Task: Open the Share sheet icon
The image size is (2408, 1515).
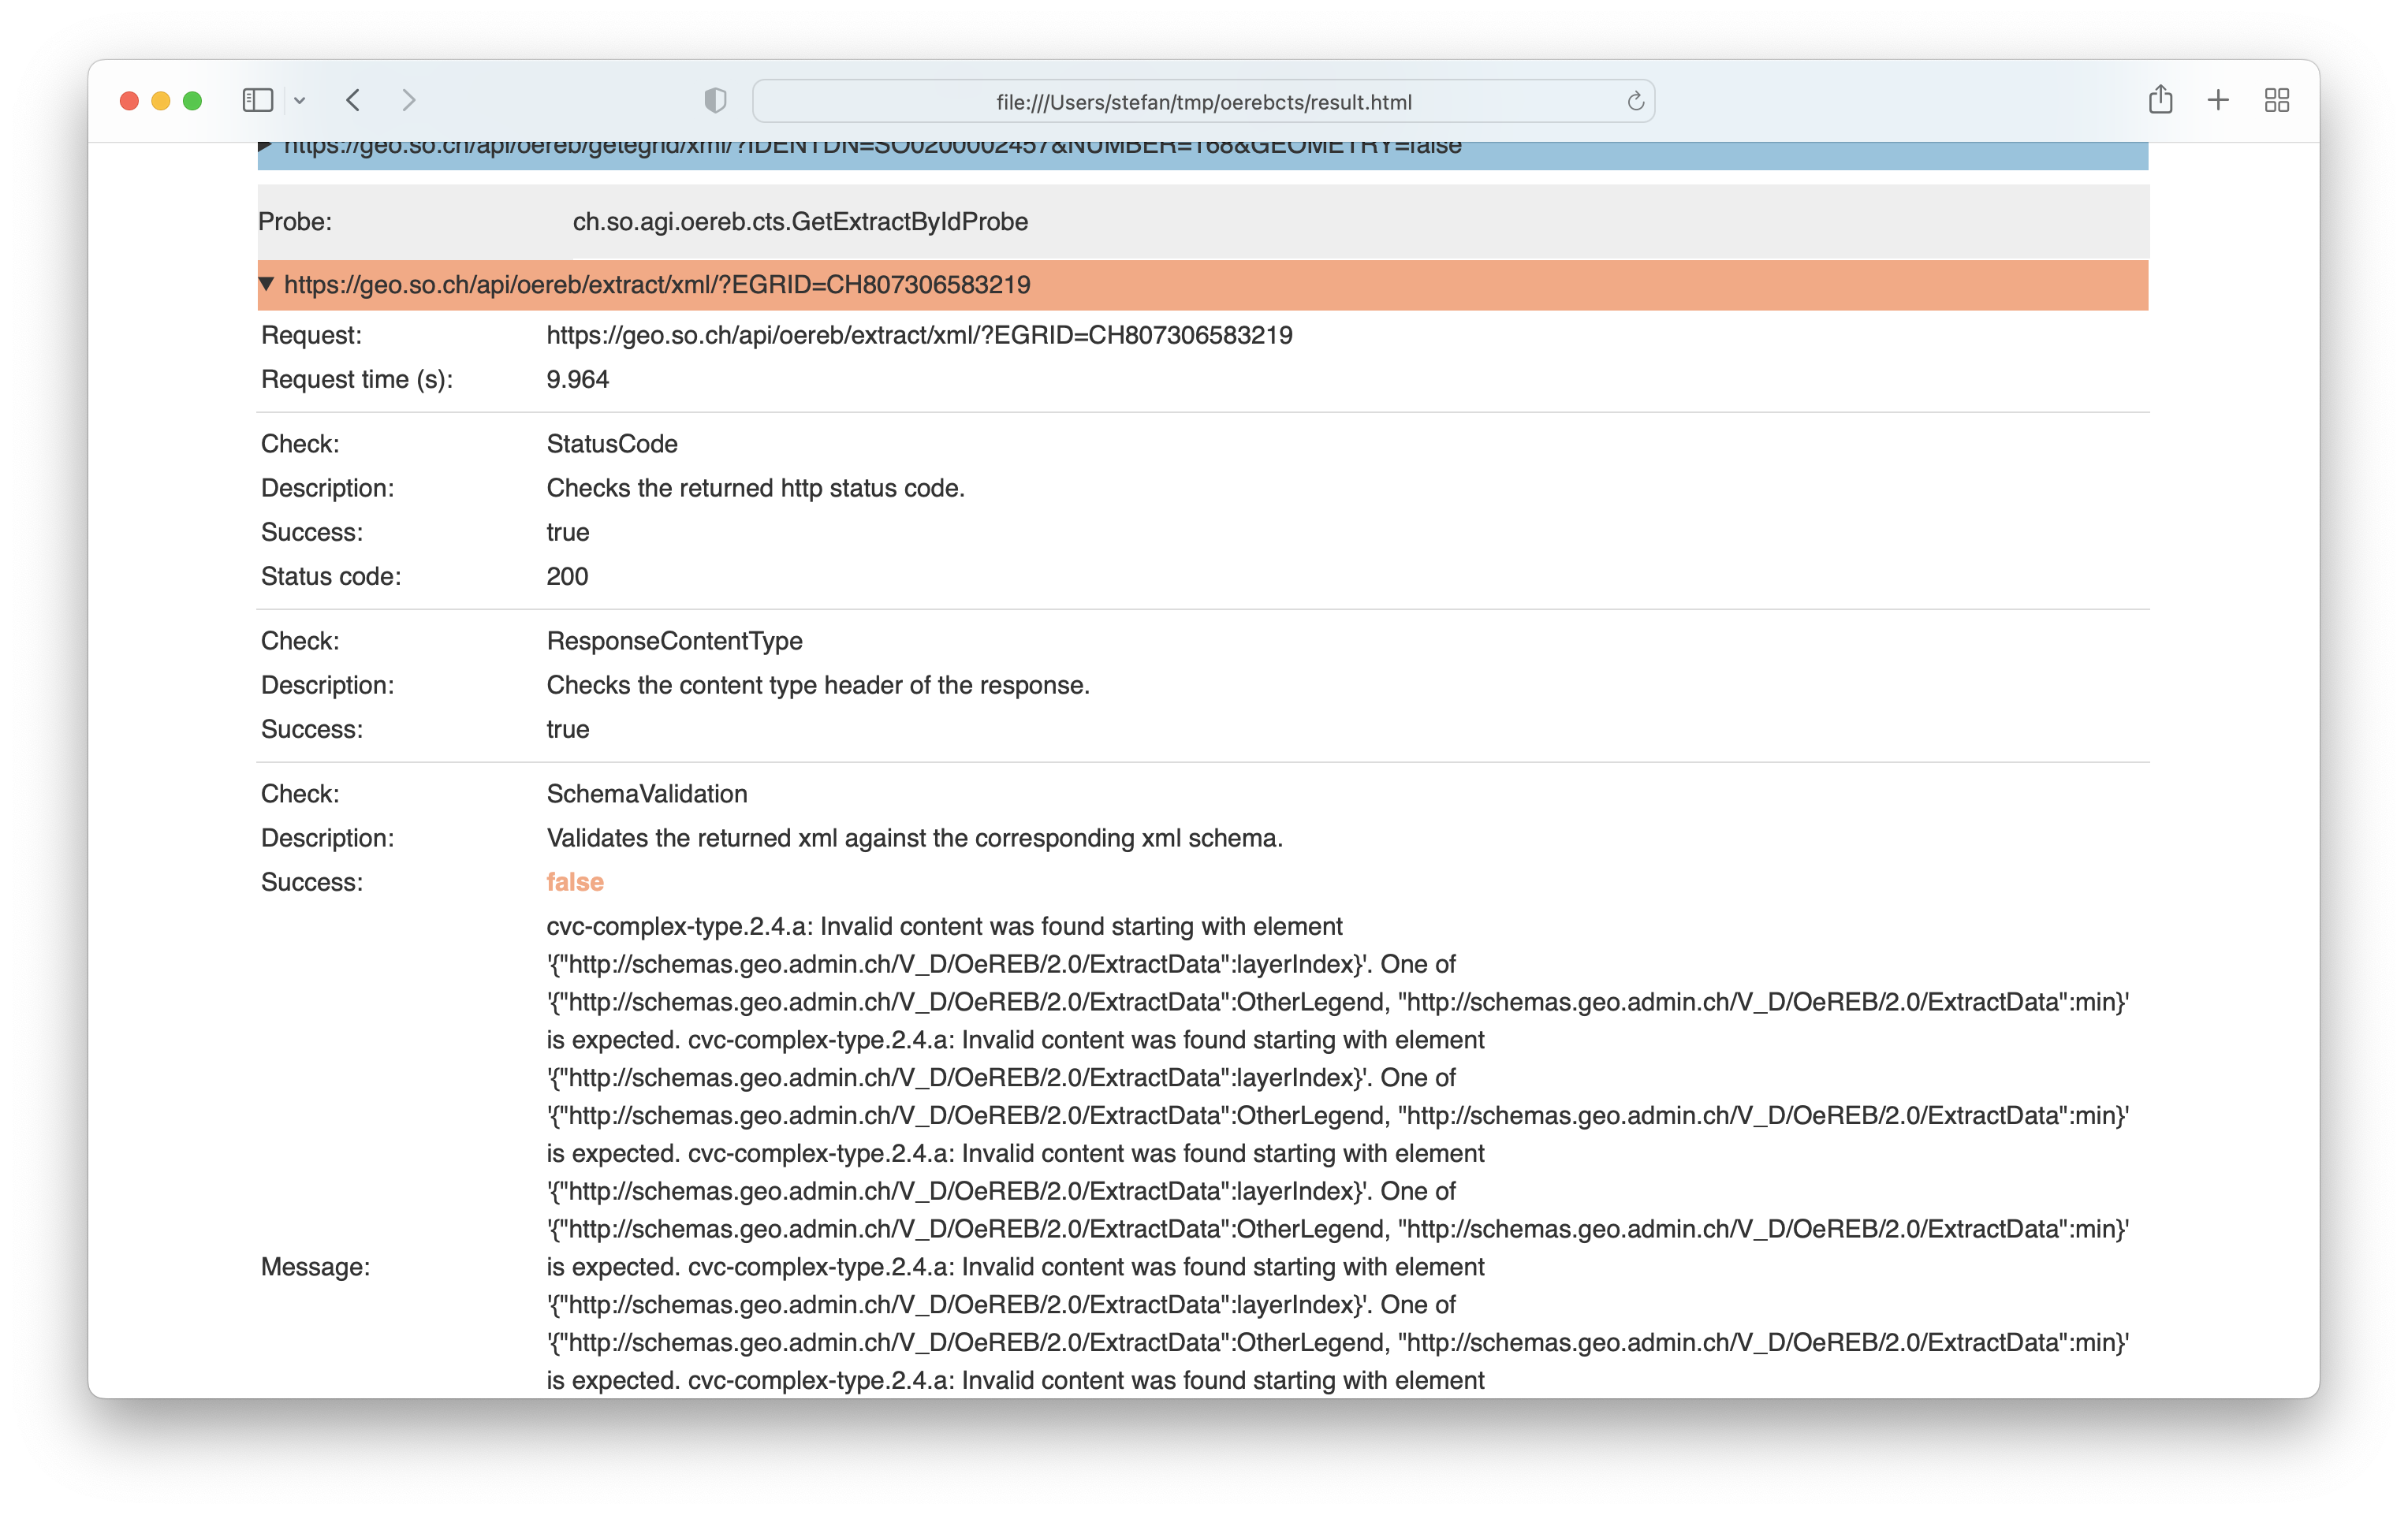Action: click(2160, 99)
